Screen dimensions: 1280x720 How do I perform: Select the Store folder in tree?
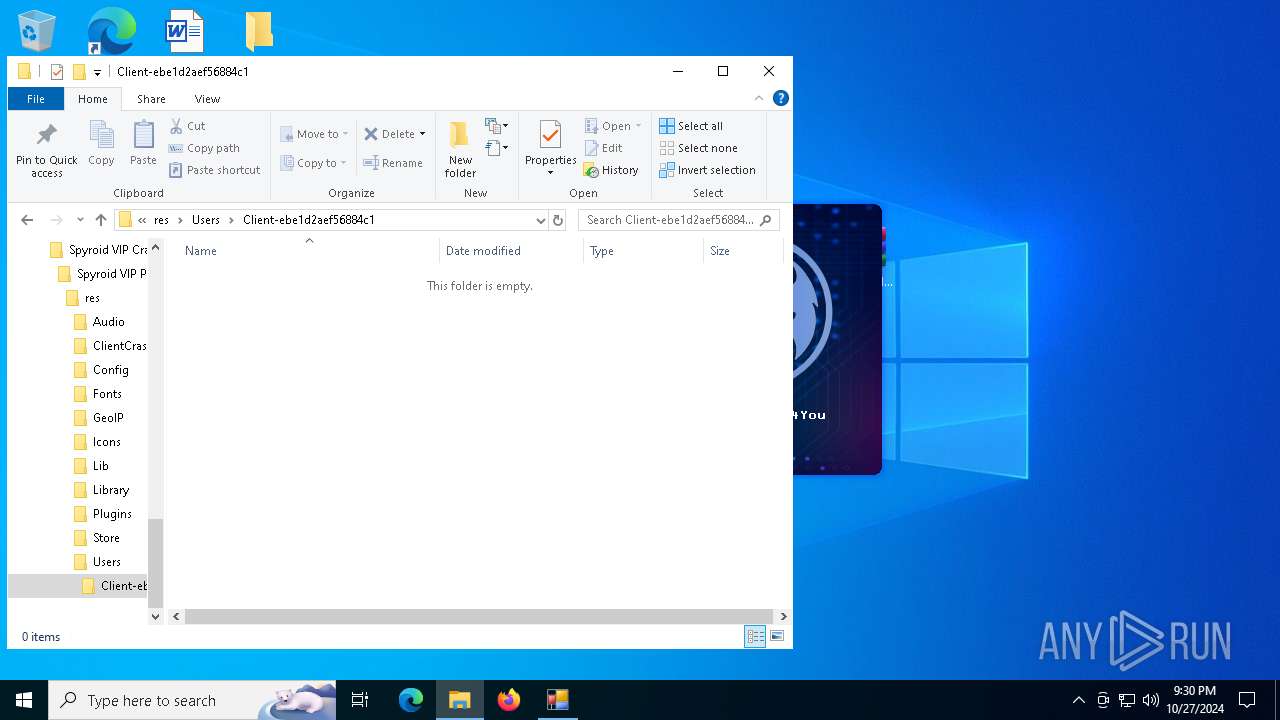(106, 538)
